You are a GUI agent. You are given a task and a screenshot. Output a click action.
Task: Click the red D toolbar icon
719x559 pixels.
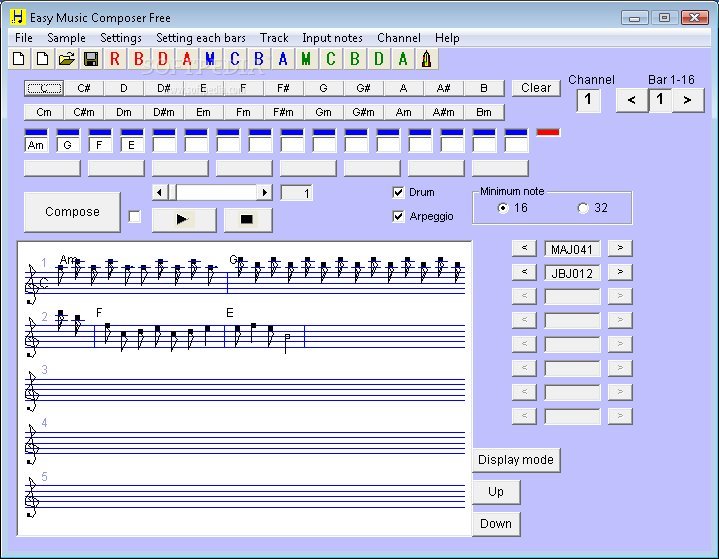tap(163, 59)
